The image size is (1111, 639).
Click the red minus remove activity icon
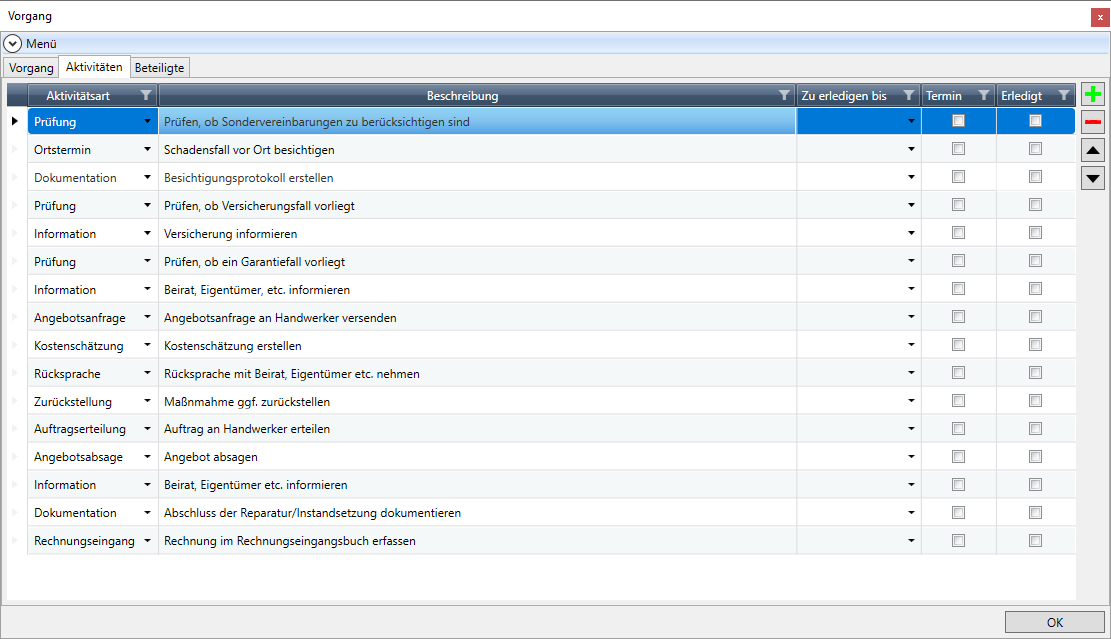(1094, 122)
